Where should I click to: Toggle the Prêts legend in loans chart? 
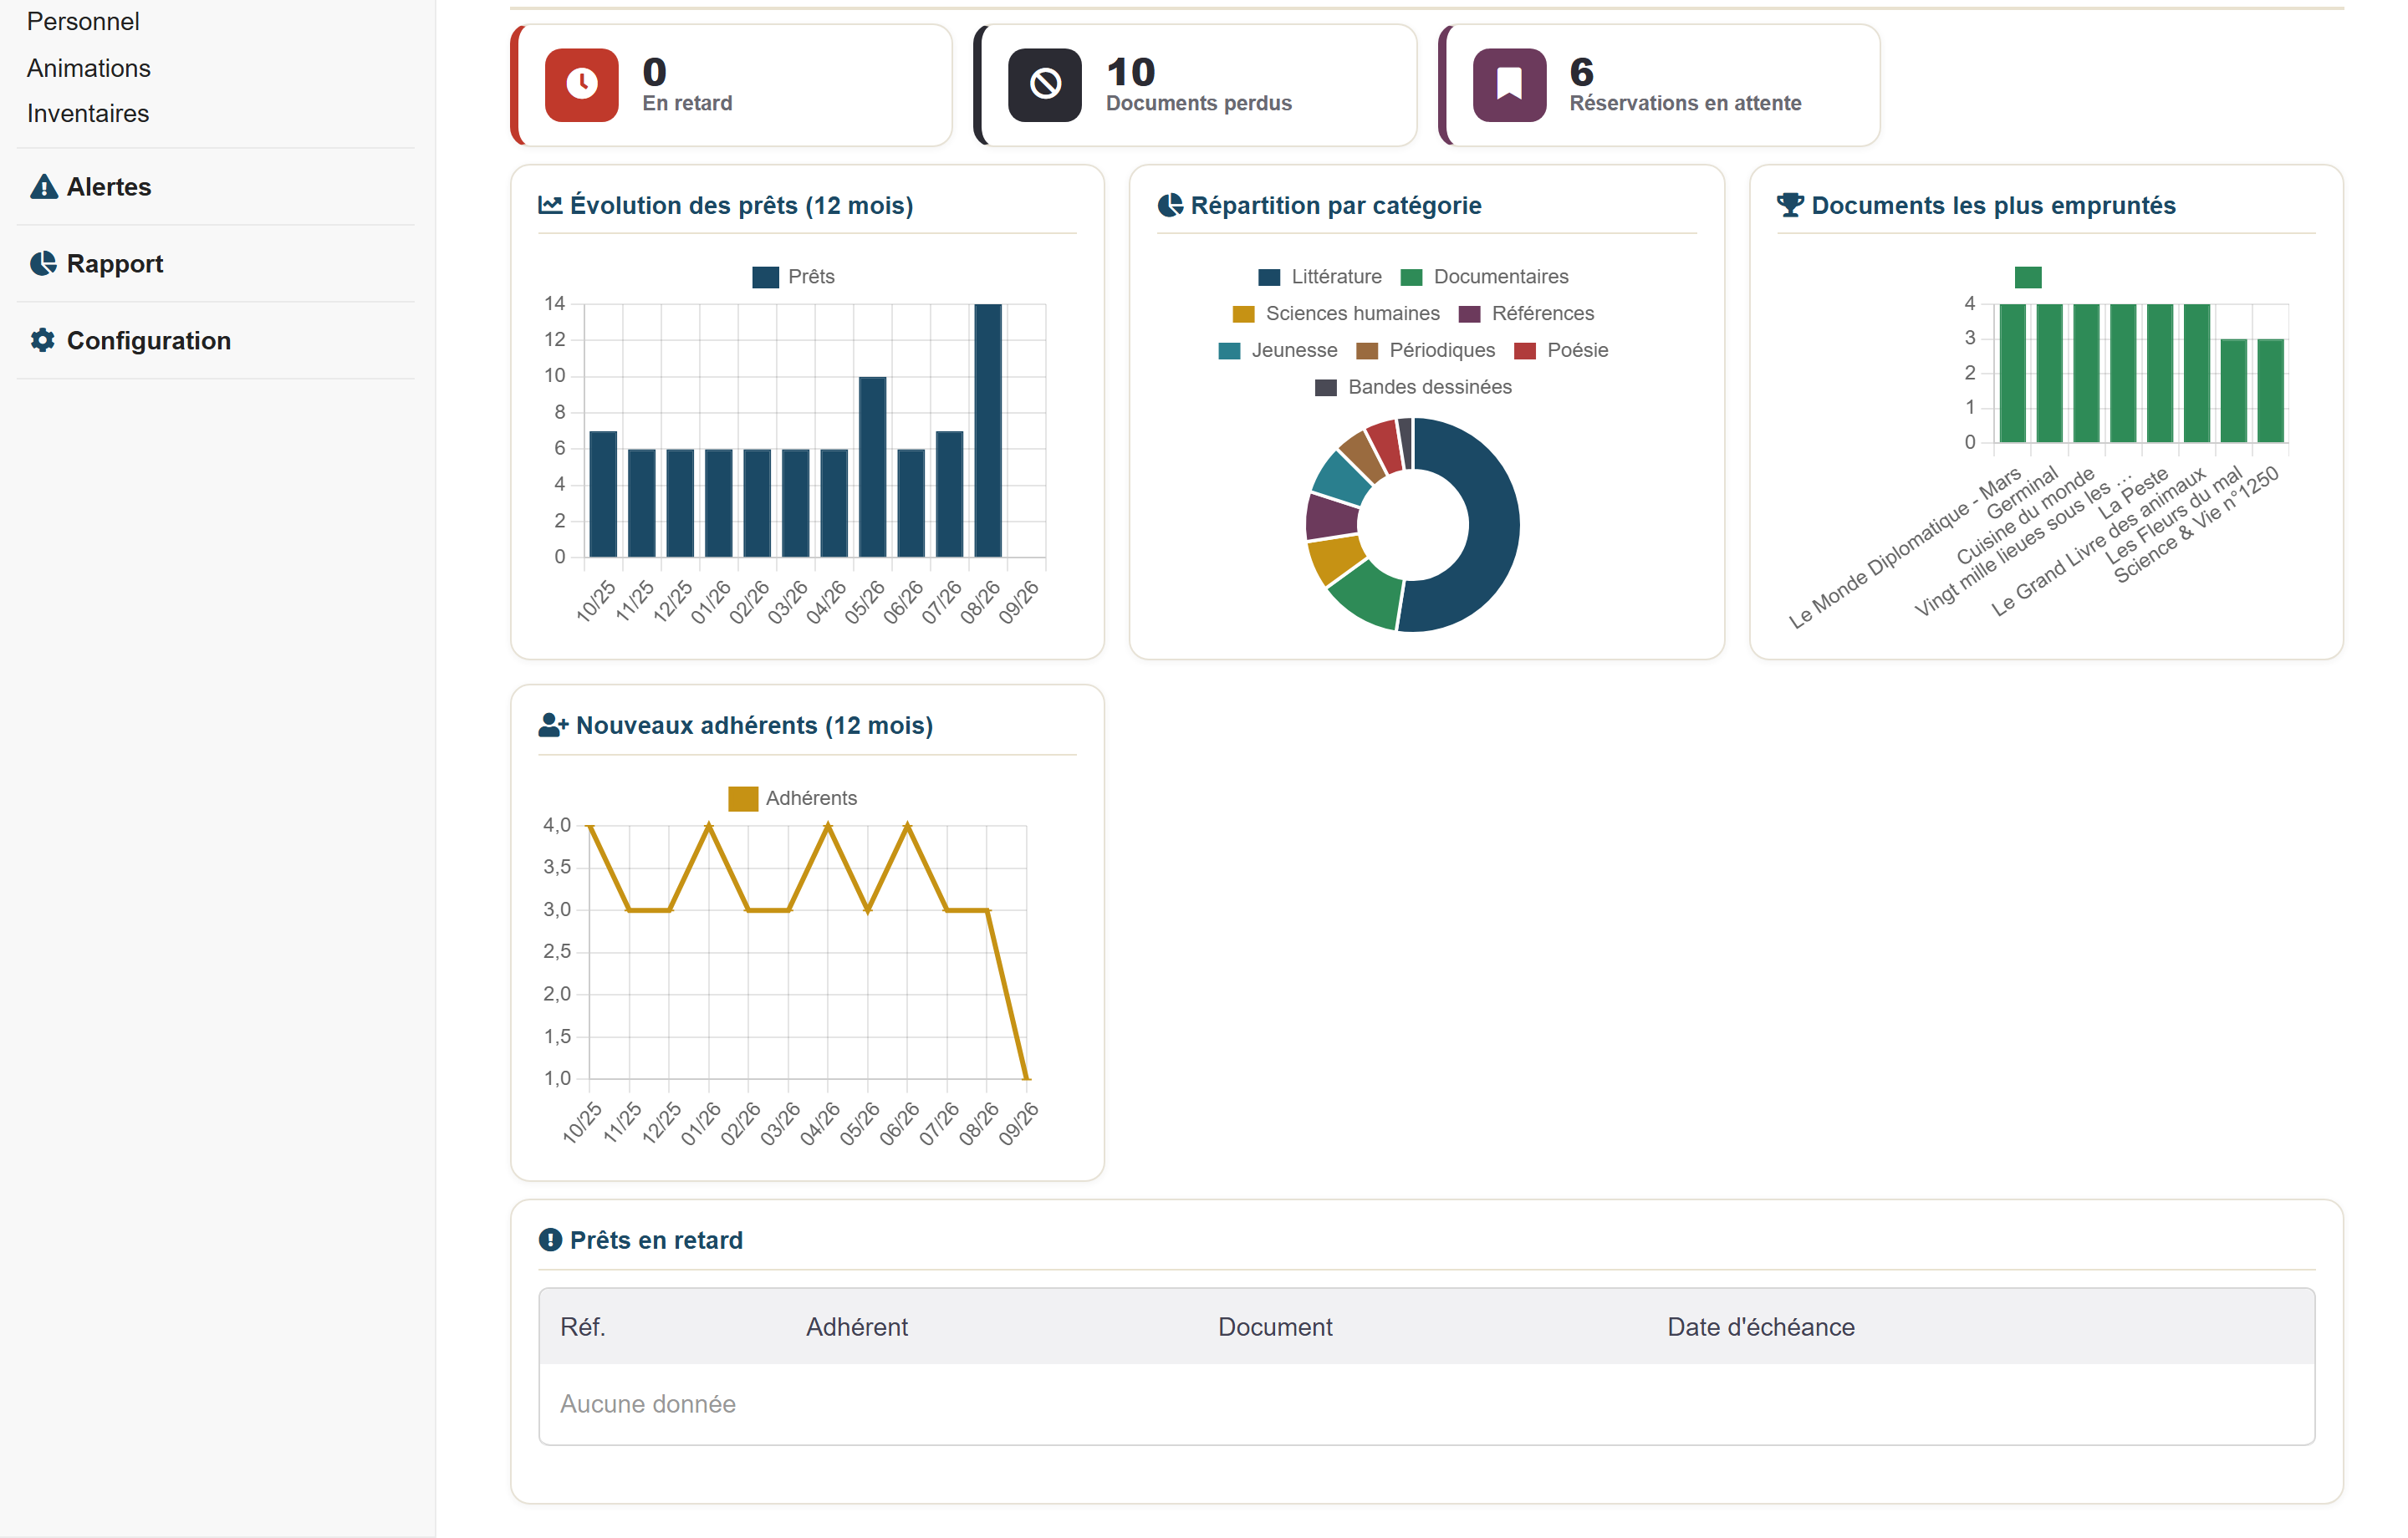click(793, 277)
